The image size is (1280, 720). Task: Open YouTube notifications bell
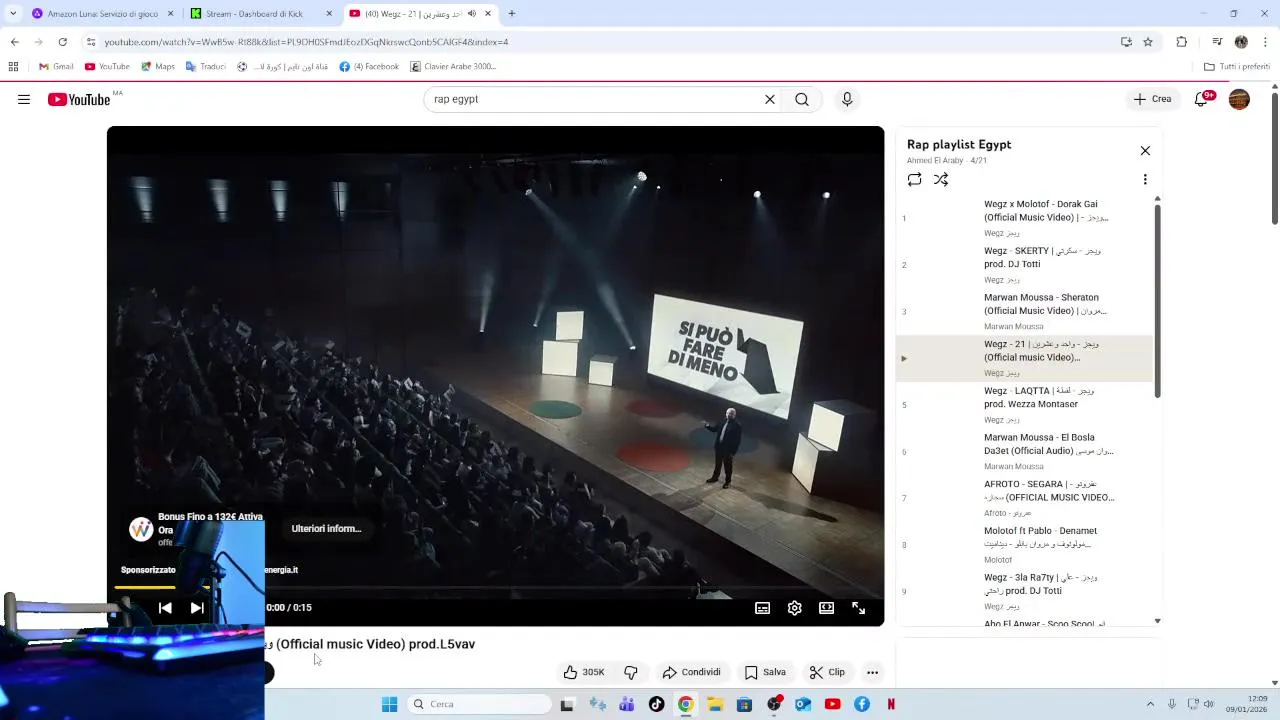point(1202,99)
